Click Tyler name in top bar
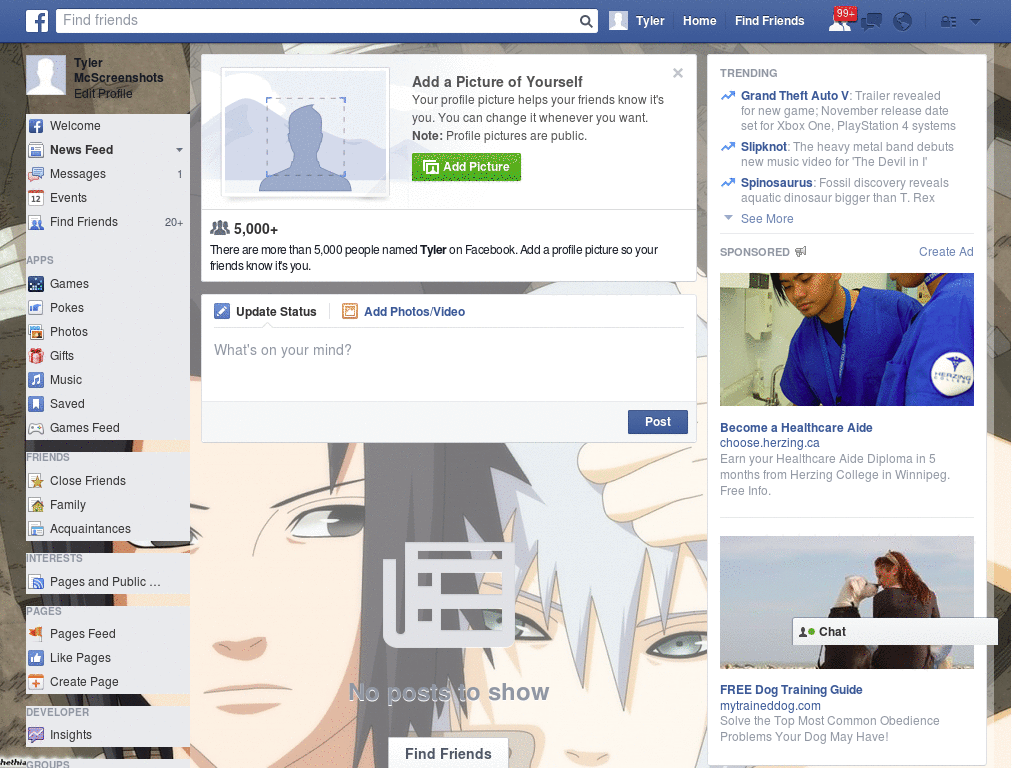Viewport: 1024px width, 768px height. 650,21
